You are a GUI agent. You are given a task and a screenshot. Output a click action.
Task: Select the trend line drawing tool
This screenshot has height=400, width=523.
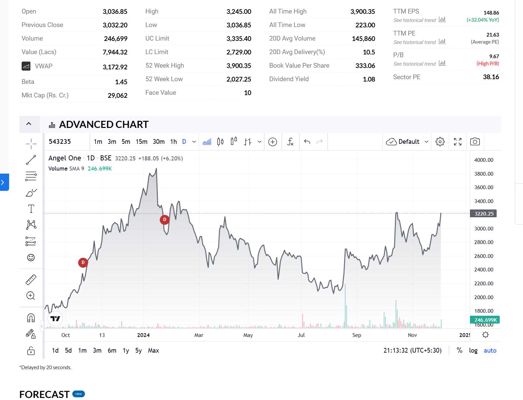pyautogui.click(x=31, y=160)
